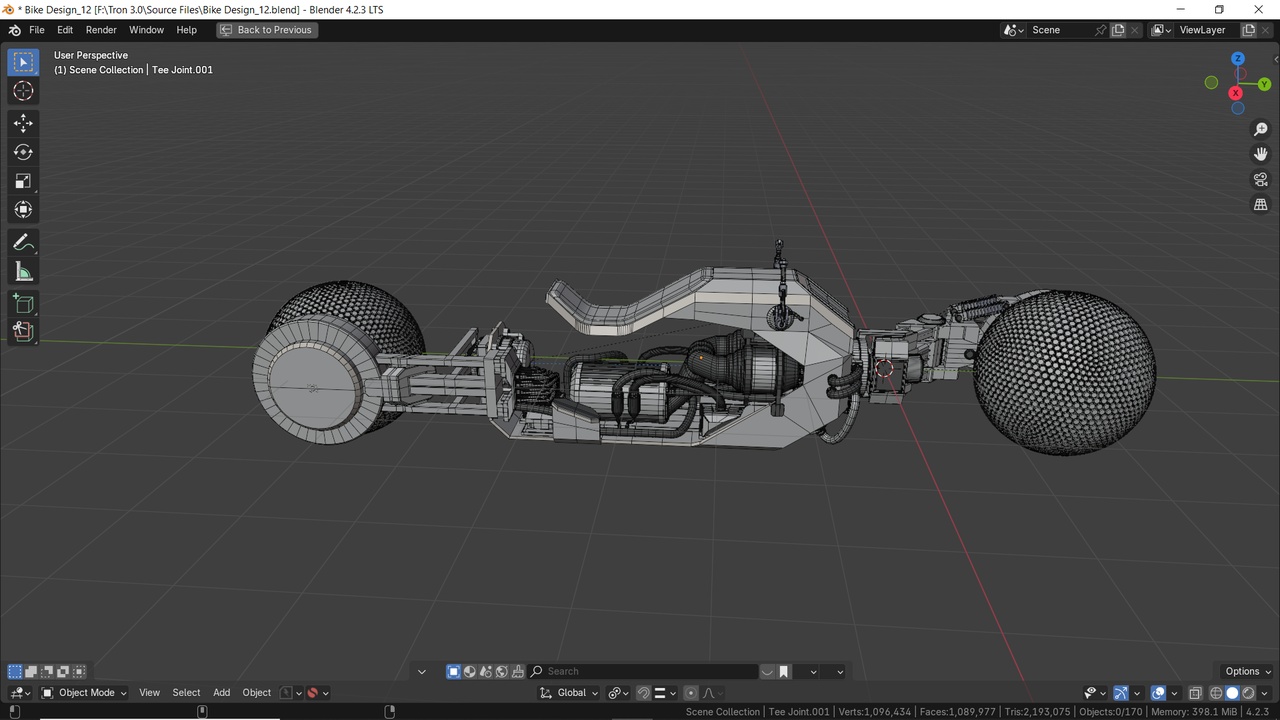Click the green Y axis gizmo
The image size is (1280, 720).
tap(1264, 84)
